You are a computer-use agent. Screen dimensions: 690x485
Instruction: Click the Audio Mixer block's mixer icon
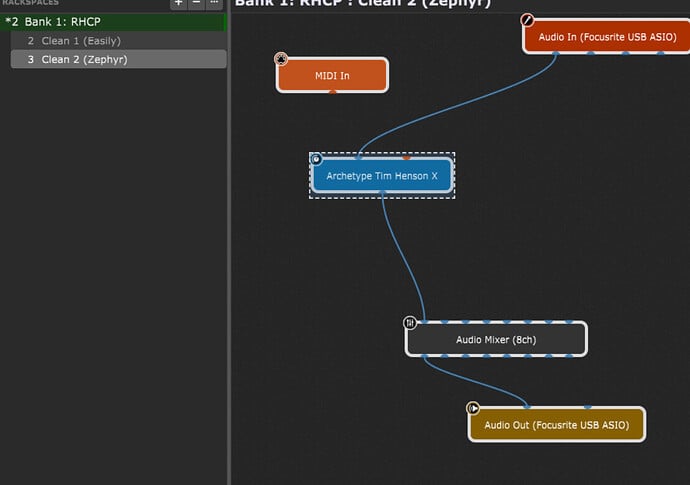click(410, 322)
